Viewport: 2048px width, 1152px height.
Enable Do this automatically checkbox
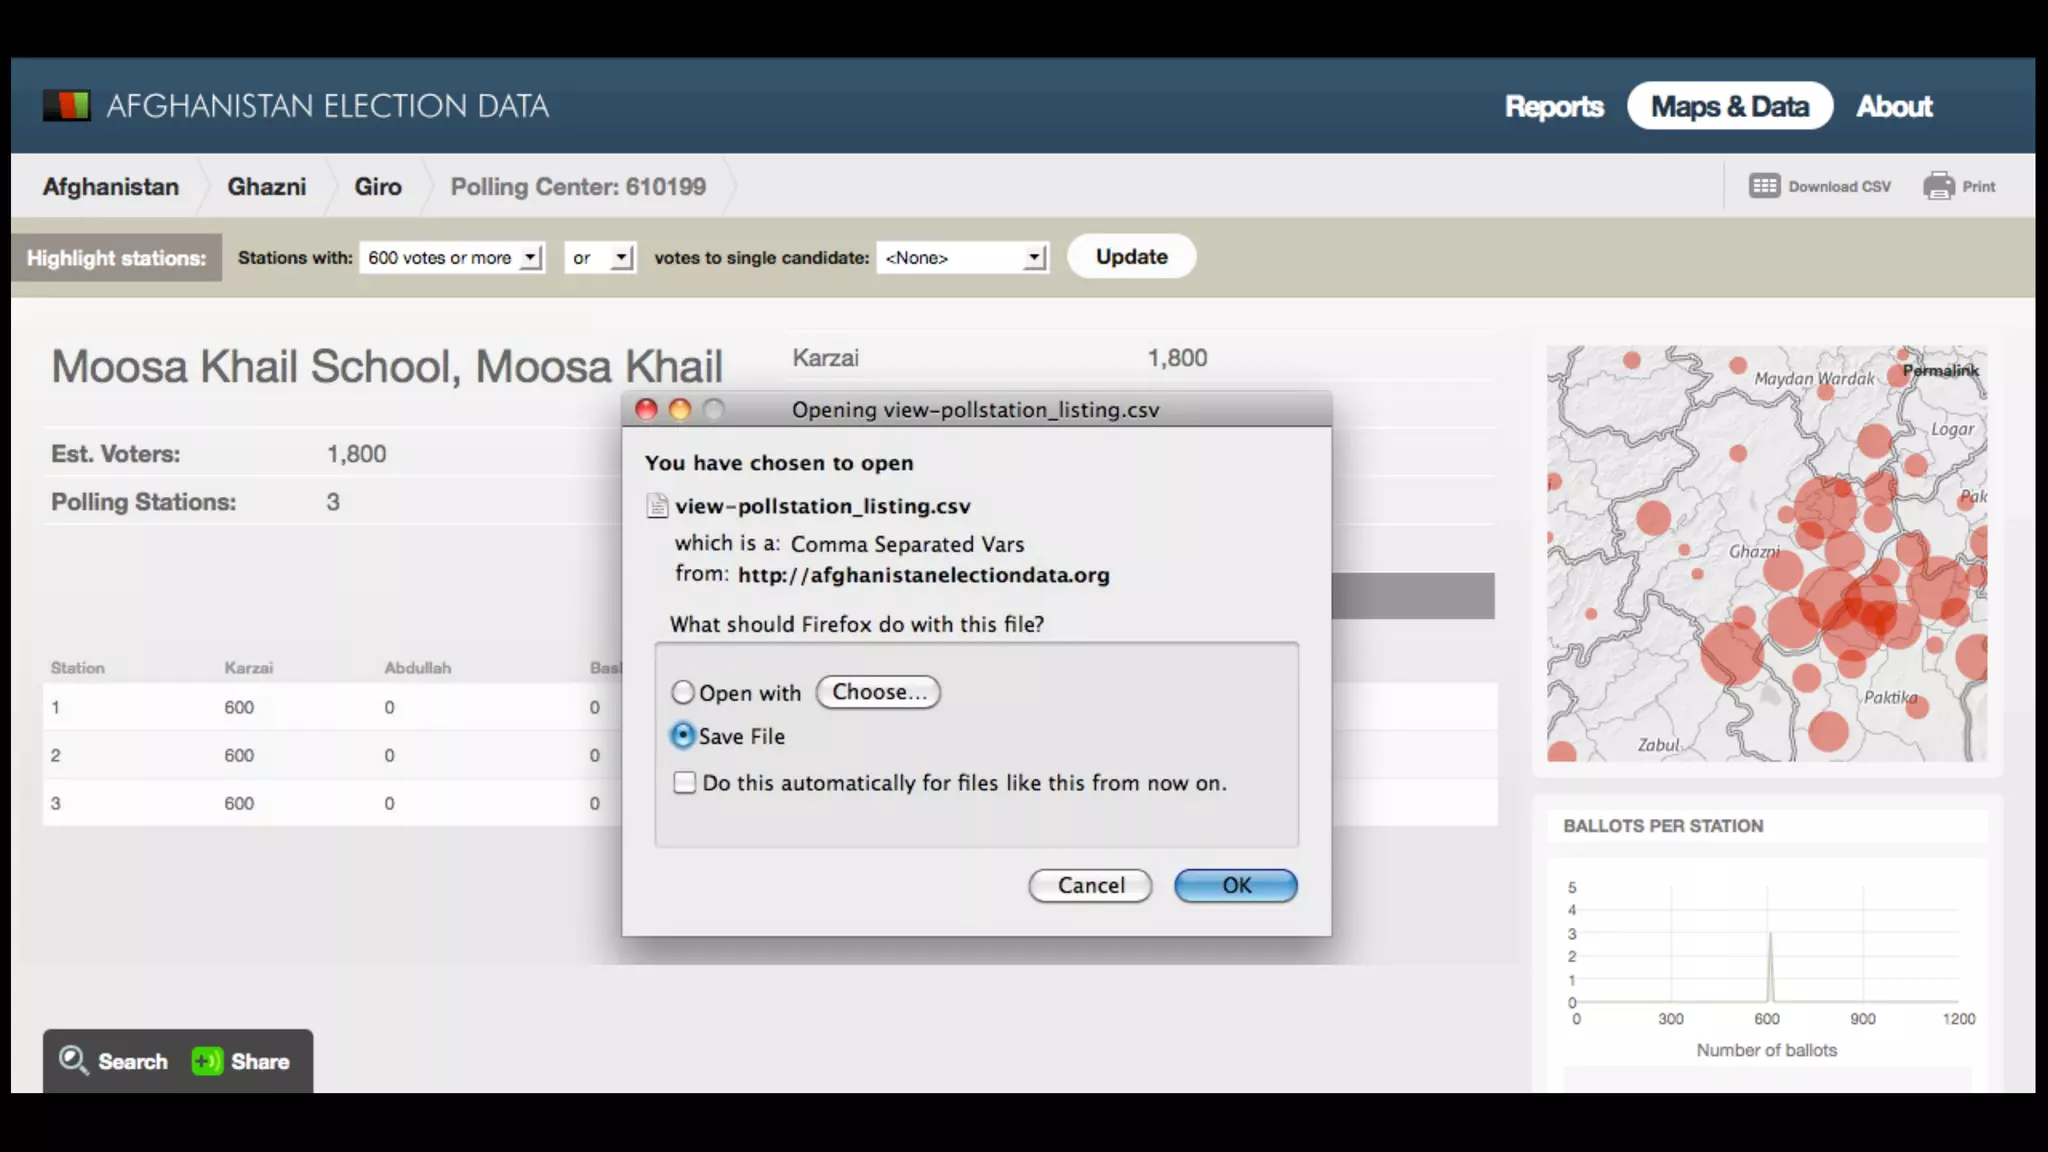click(x=685, y=782)
